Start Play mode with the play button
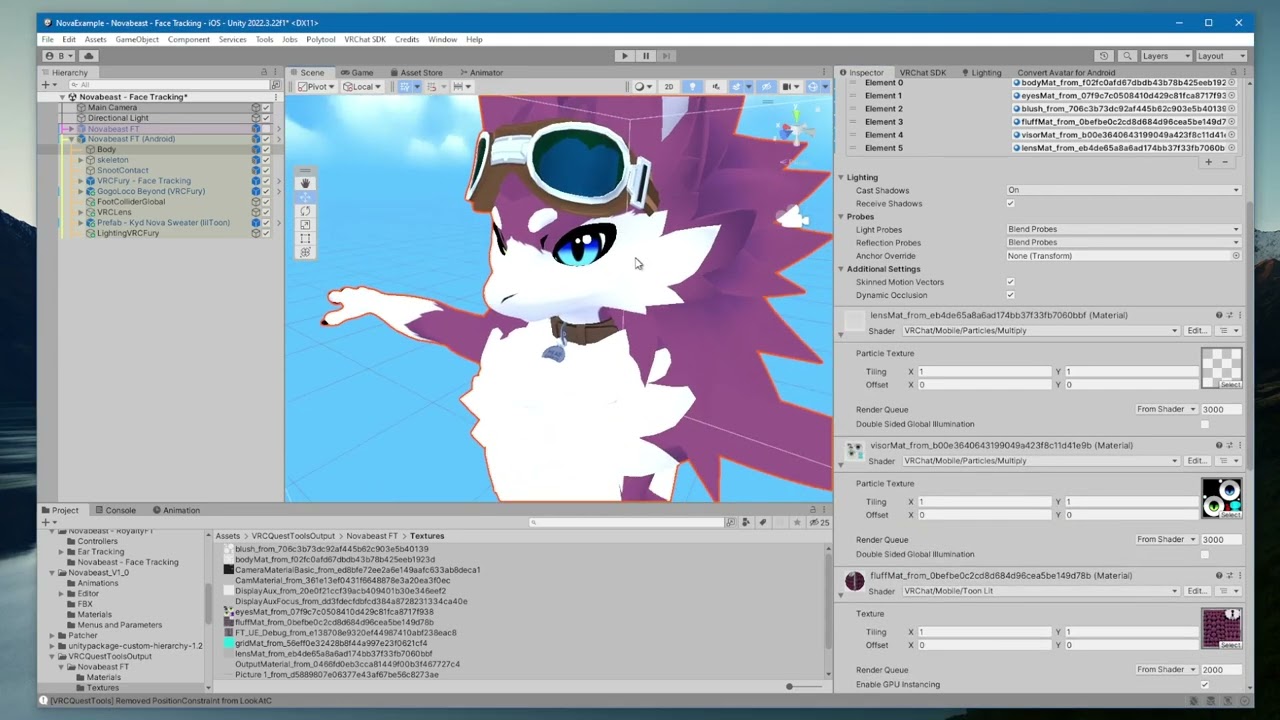This screenshot has width=1280, height=720. 625,56
